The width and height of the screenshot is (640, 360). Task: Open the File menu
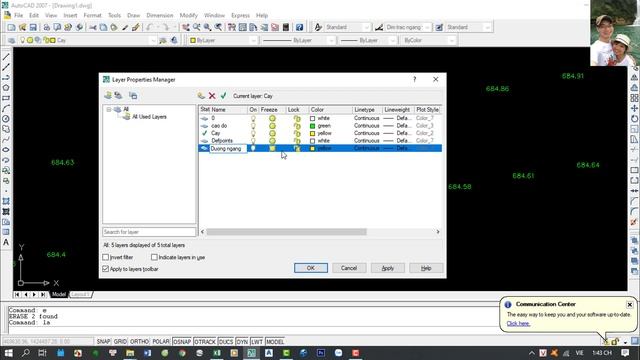point(19,15)
